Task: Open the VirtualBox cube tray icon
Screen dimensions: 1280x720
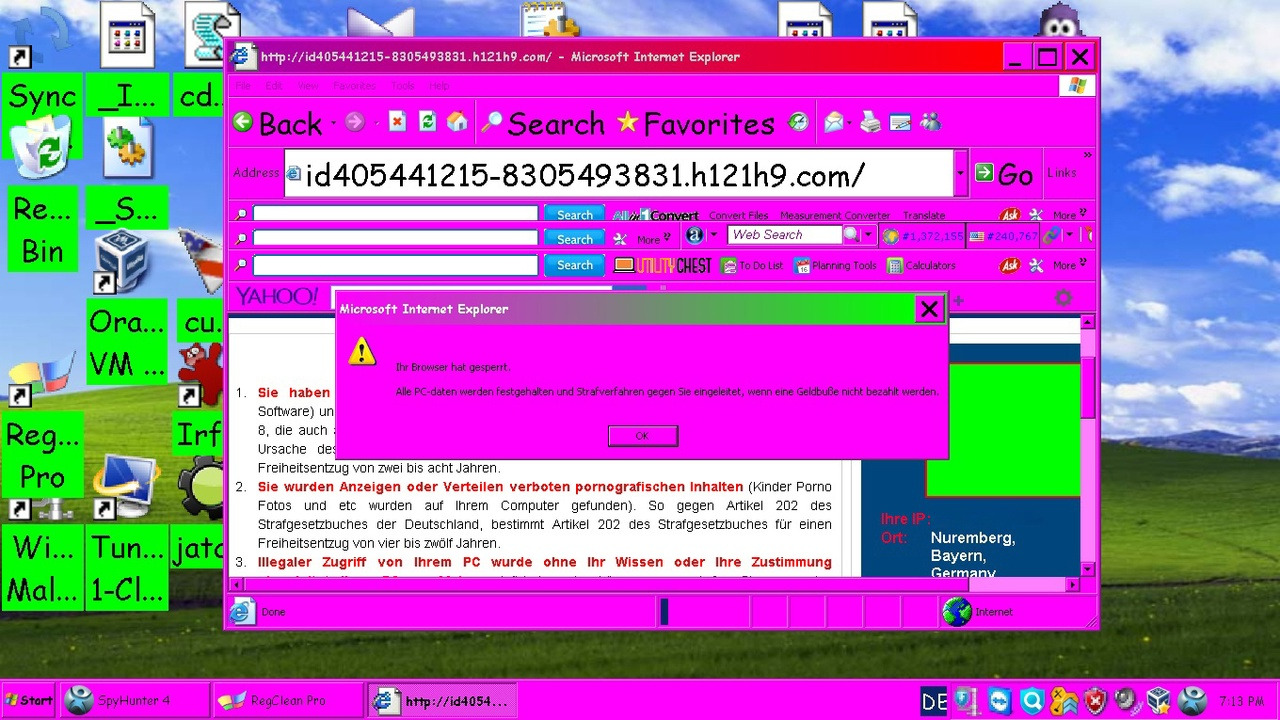Action: 1158,701
